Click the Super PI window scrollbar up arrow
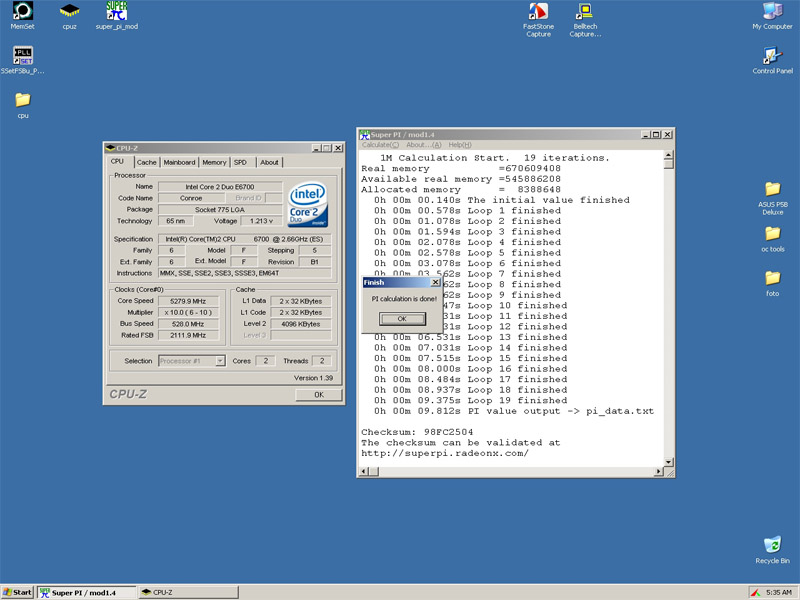 (668, 156)
